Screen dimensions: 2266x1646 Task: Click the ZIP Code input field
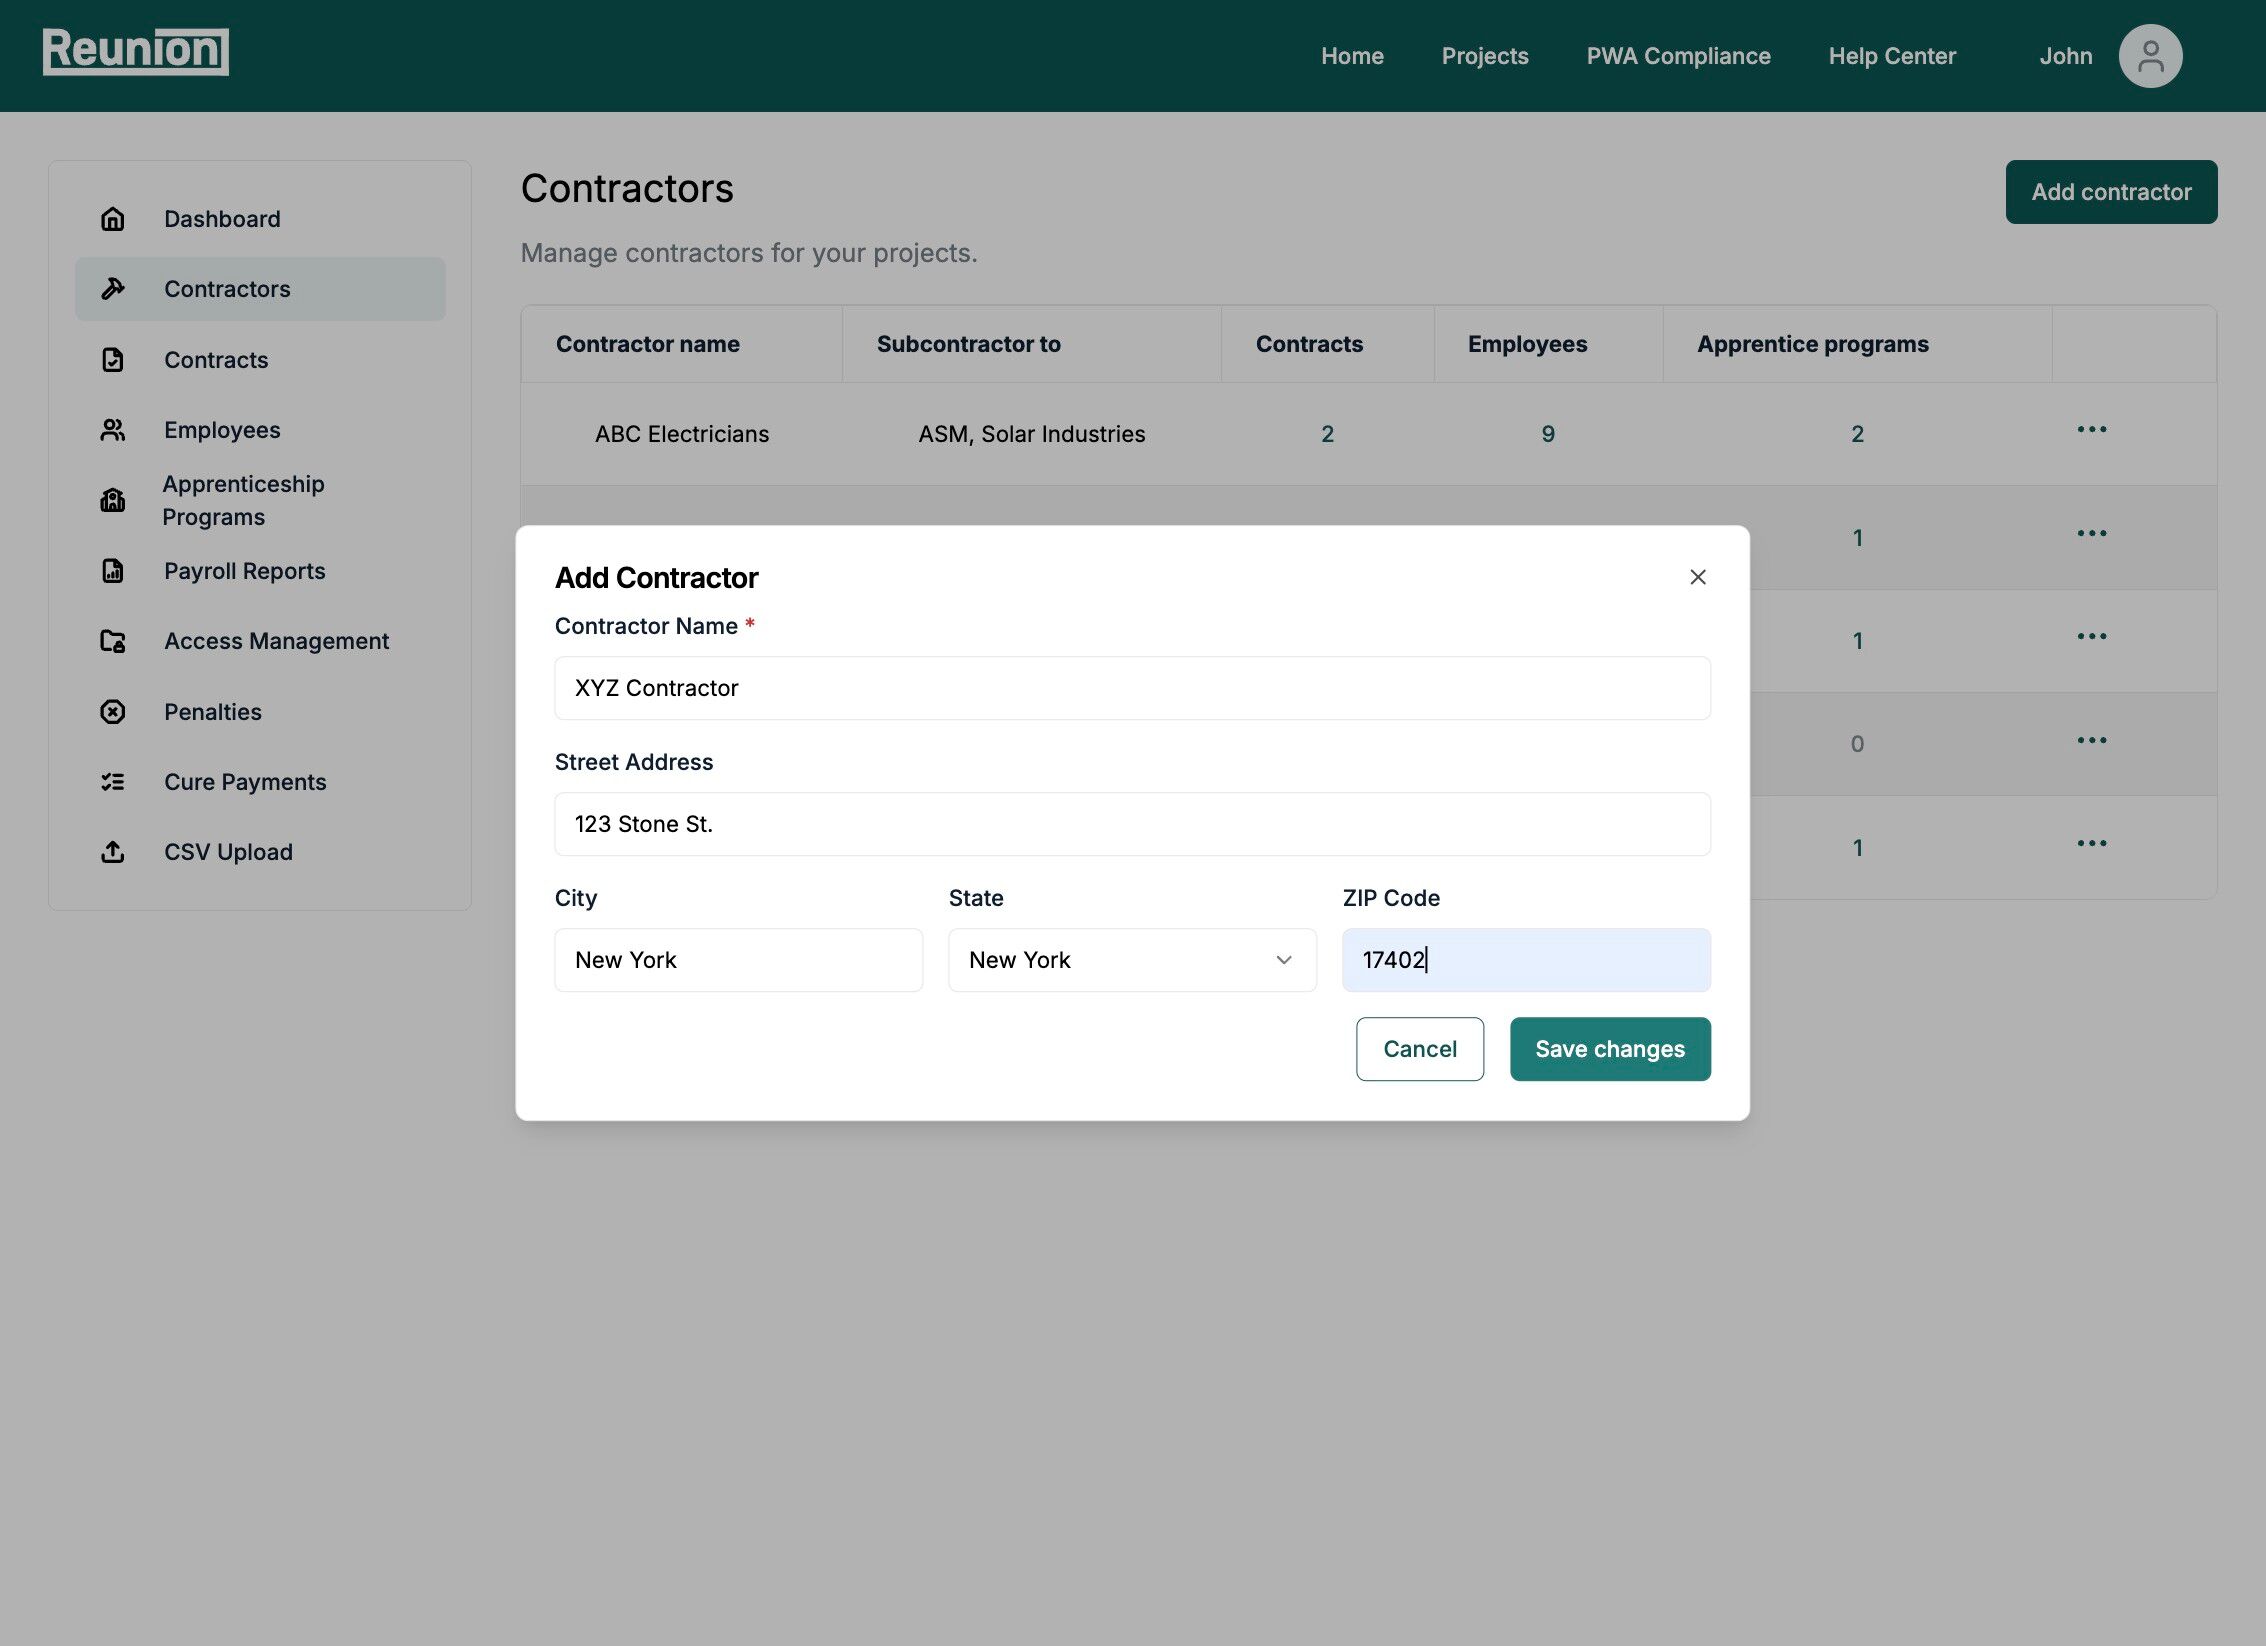point(1526,960)
